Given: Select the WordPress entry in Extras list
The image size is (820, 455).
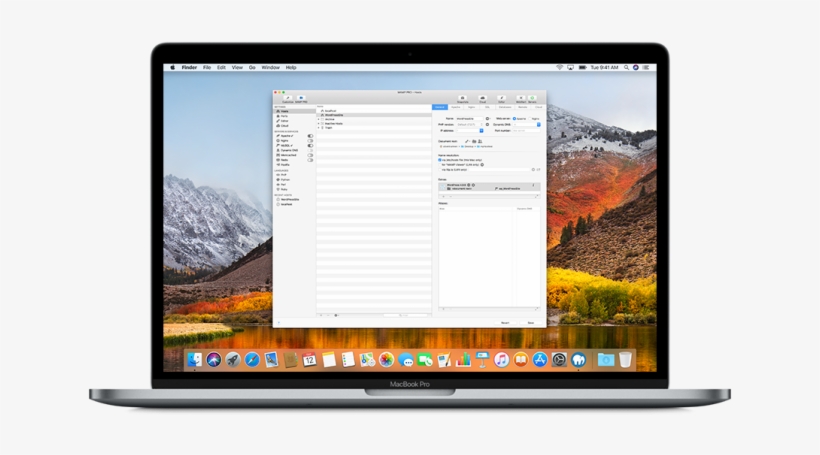Looking at the screenshot, I should pyautogui.click(x=489, y=187).
